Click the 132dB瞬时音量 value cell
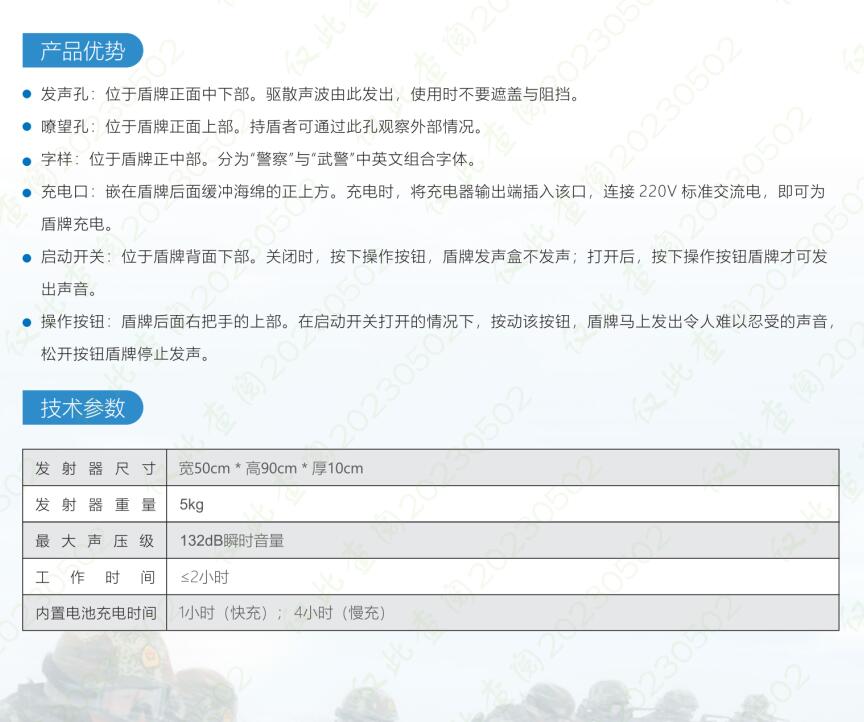 (x=232, y=541)
